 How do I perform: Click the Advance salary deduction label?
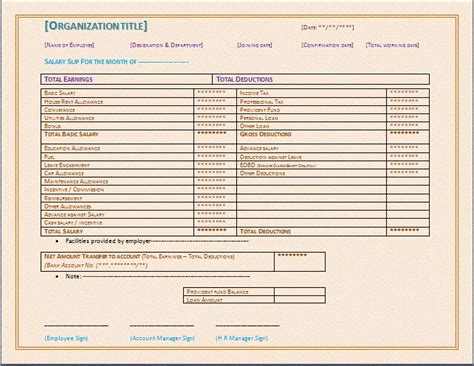click(259, 148)
